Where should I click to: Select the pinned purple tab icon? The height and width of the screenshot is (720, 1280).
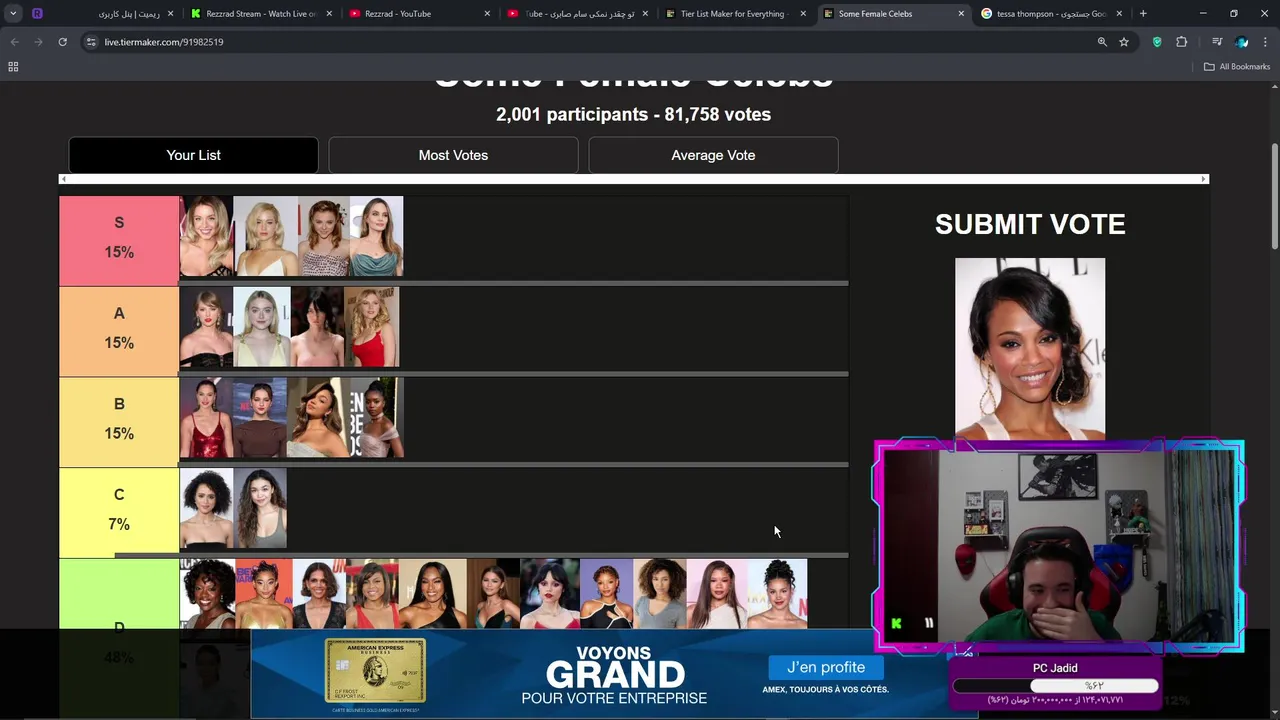click(37, 14)
